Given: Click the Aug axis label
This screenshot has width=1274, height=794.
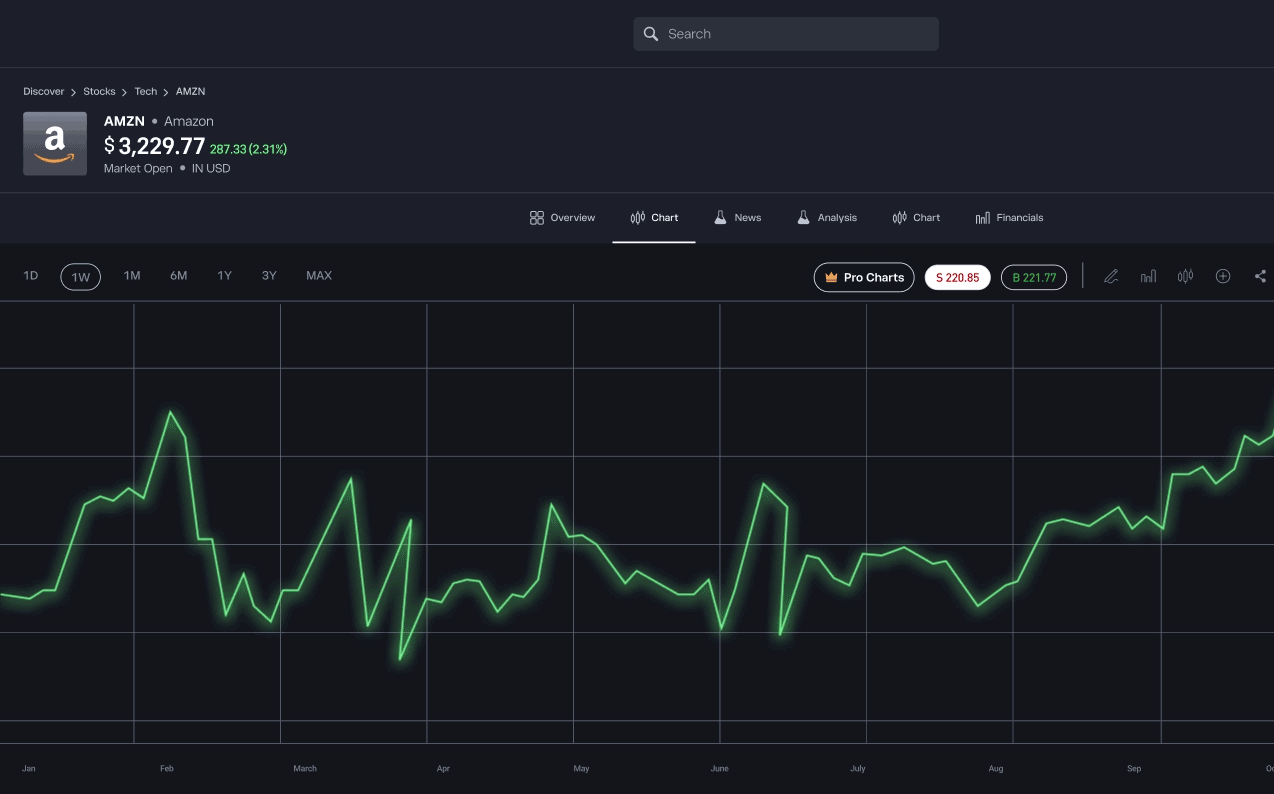Looking at the screenshot, I should 995,769.
